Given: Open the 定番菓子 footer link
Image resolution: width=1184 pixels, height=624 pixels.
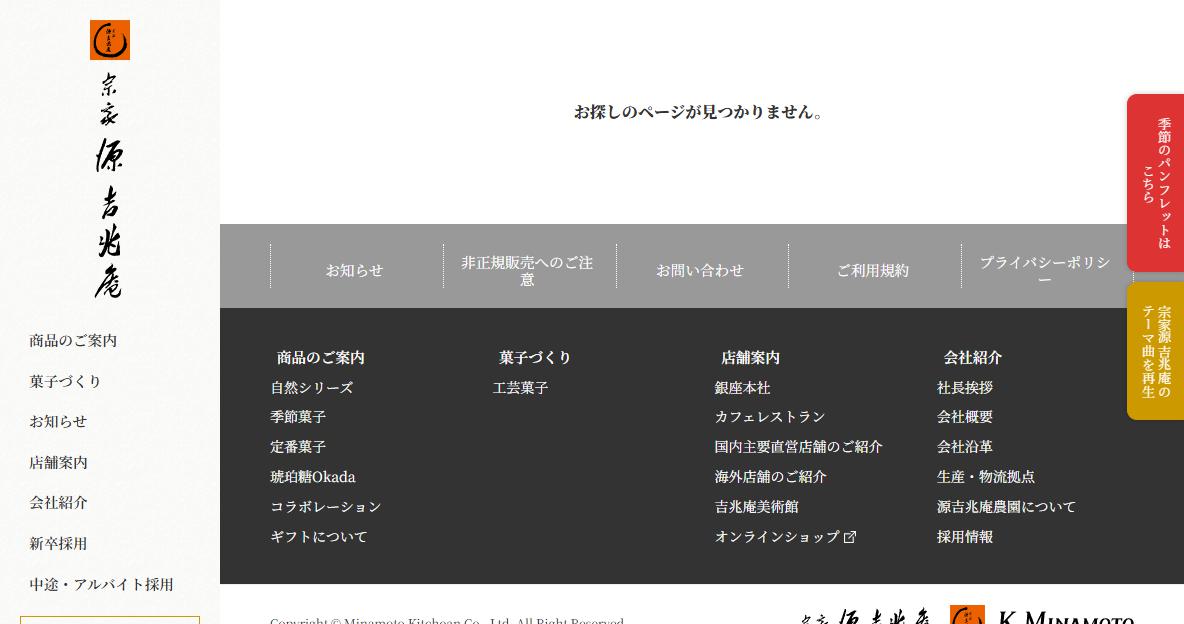Looking at the screenshot, I should tap(298, 447).
